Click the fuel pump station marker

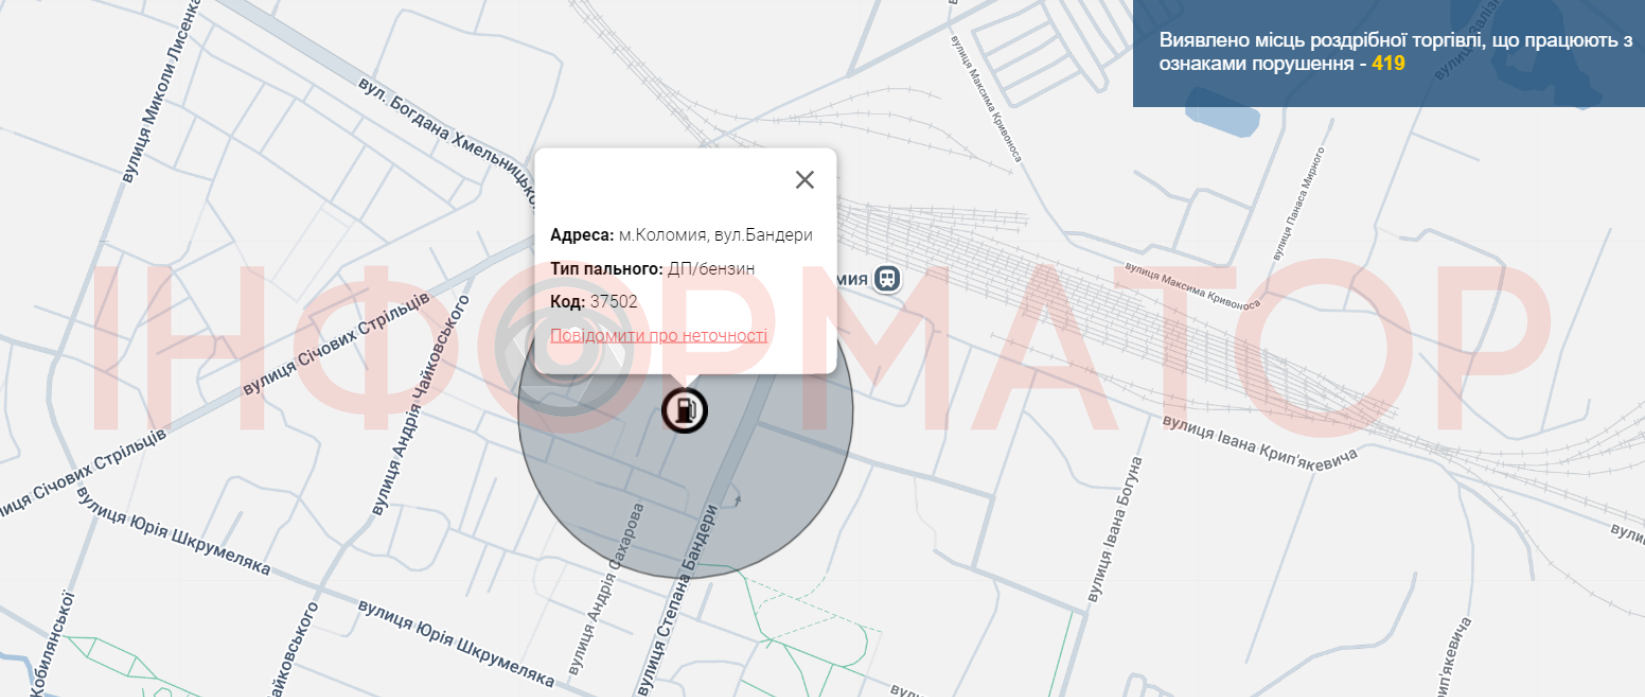(x=685, y=410)
